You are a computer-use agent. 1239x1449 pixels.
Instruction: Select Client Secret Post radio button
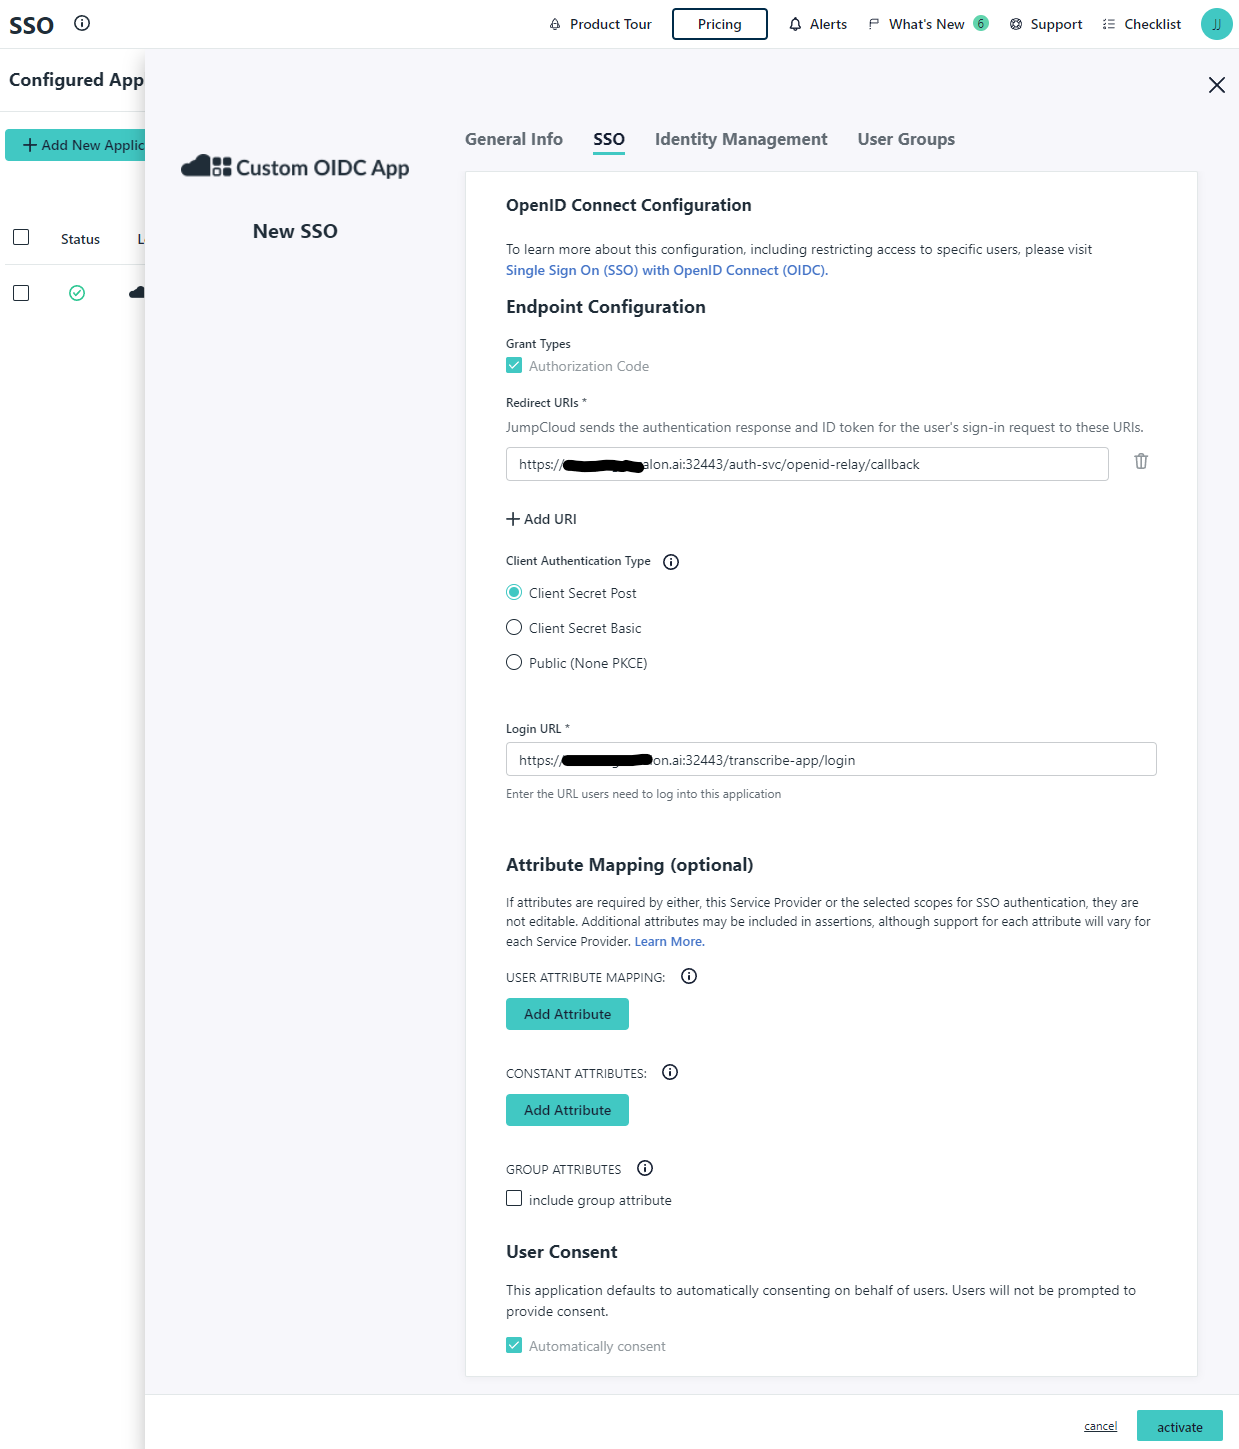[x=514, y=593]
